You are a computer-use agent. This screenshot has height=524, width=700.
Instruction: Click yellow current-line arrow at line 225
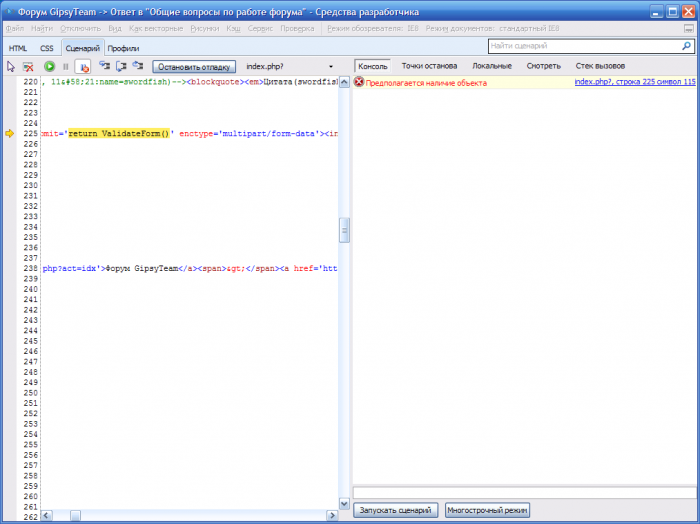(x=9, y=133)
